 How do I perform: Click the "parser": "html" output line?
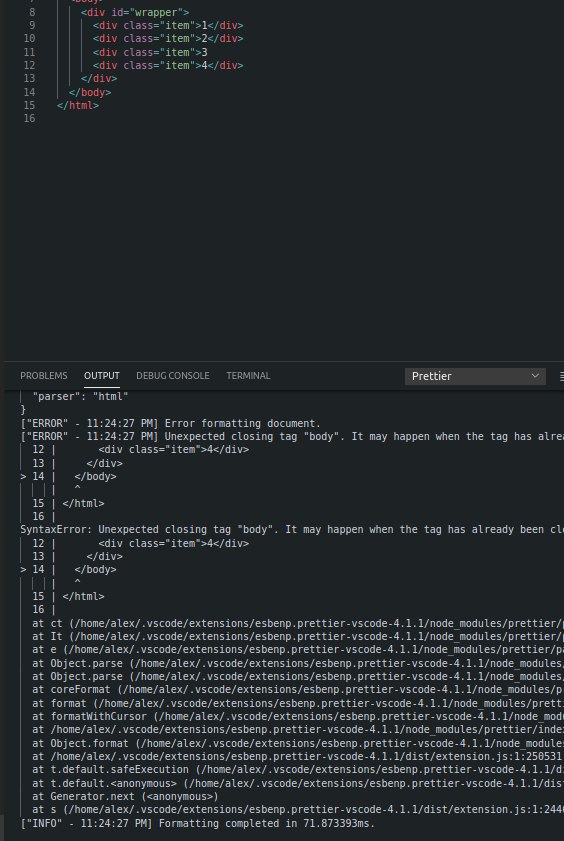(80, 396)
